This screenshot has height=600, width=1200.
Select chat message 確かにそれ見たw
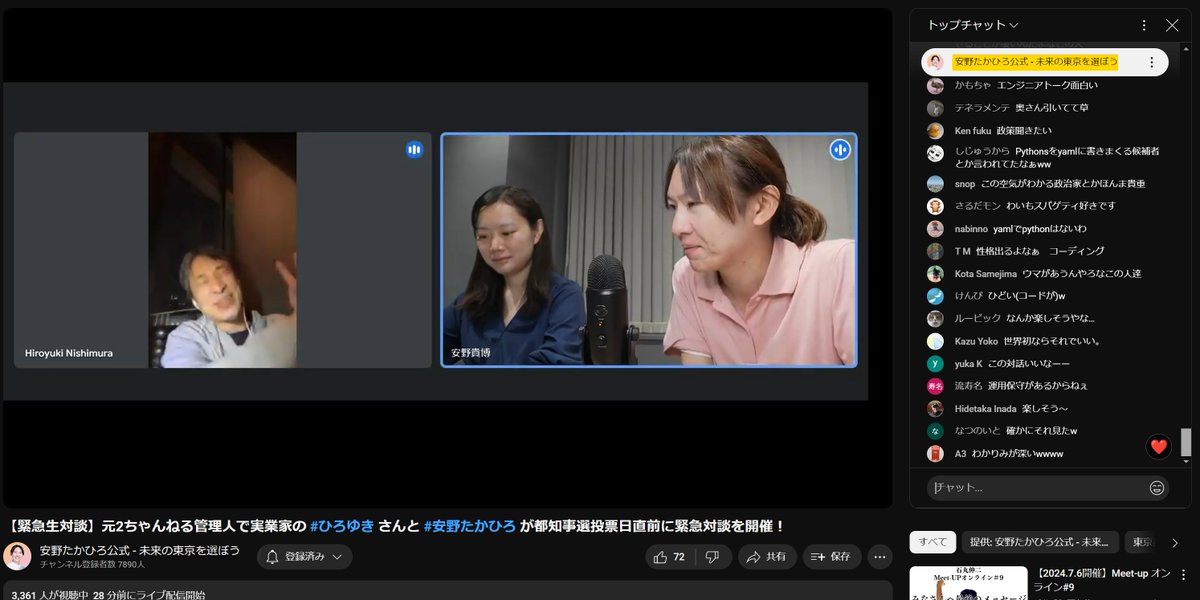click(1041, 431)
